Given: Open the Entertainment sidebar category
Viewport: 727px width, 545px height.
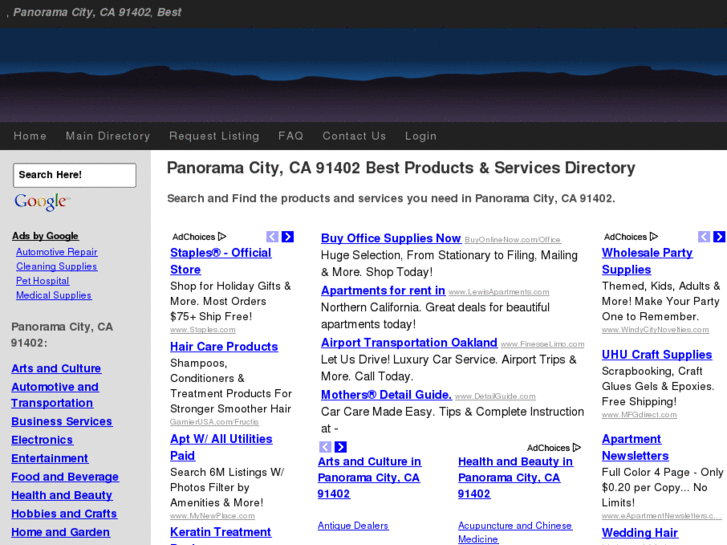Looking at the screenshot, I should point(50,458).
